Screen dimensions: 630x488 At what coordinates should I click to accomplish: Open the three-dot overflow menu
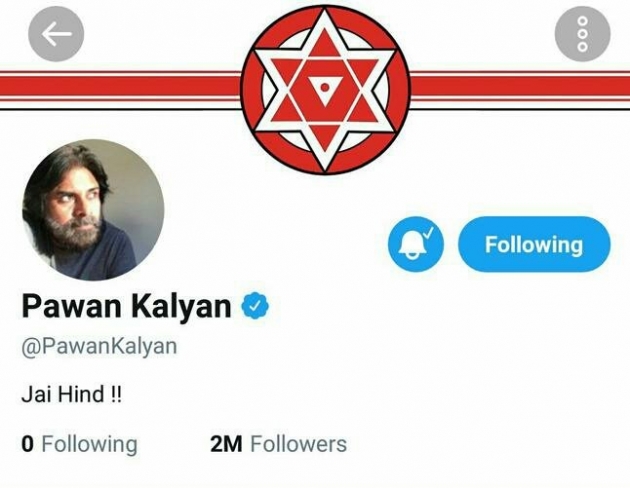(581, 34)
